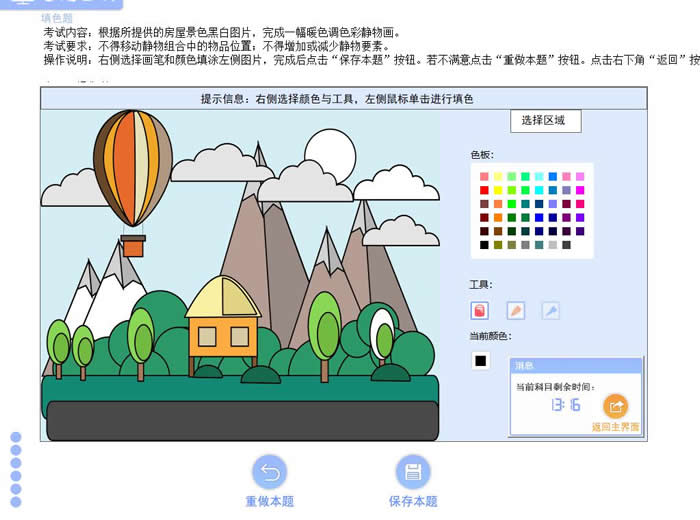
Task: Select the orange pencil brush tool
Action: [x=516, y=311]
